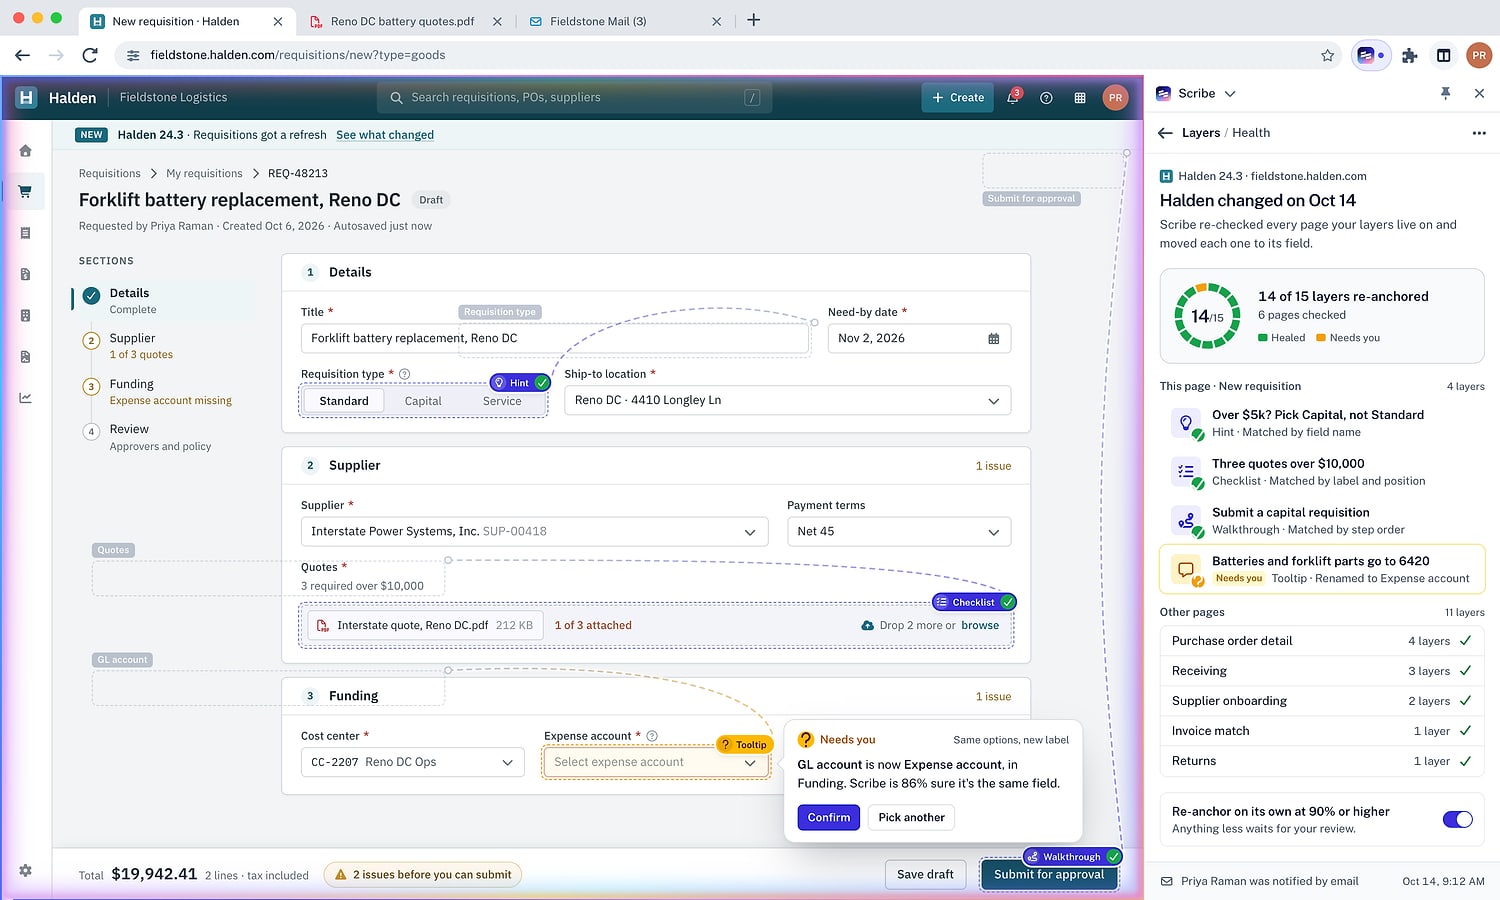Viewport: 1500px width, 900px height.
Task: Open Supplier onboarding layers row
Action: click(1322, 701)
